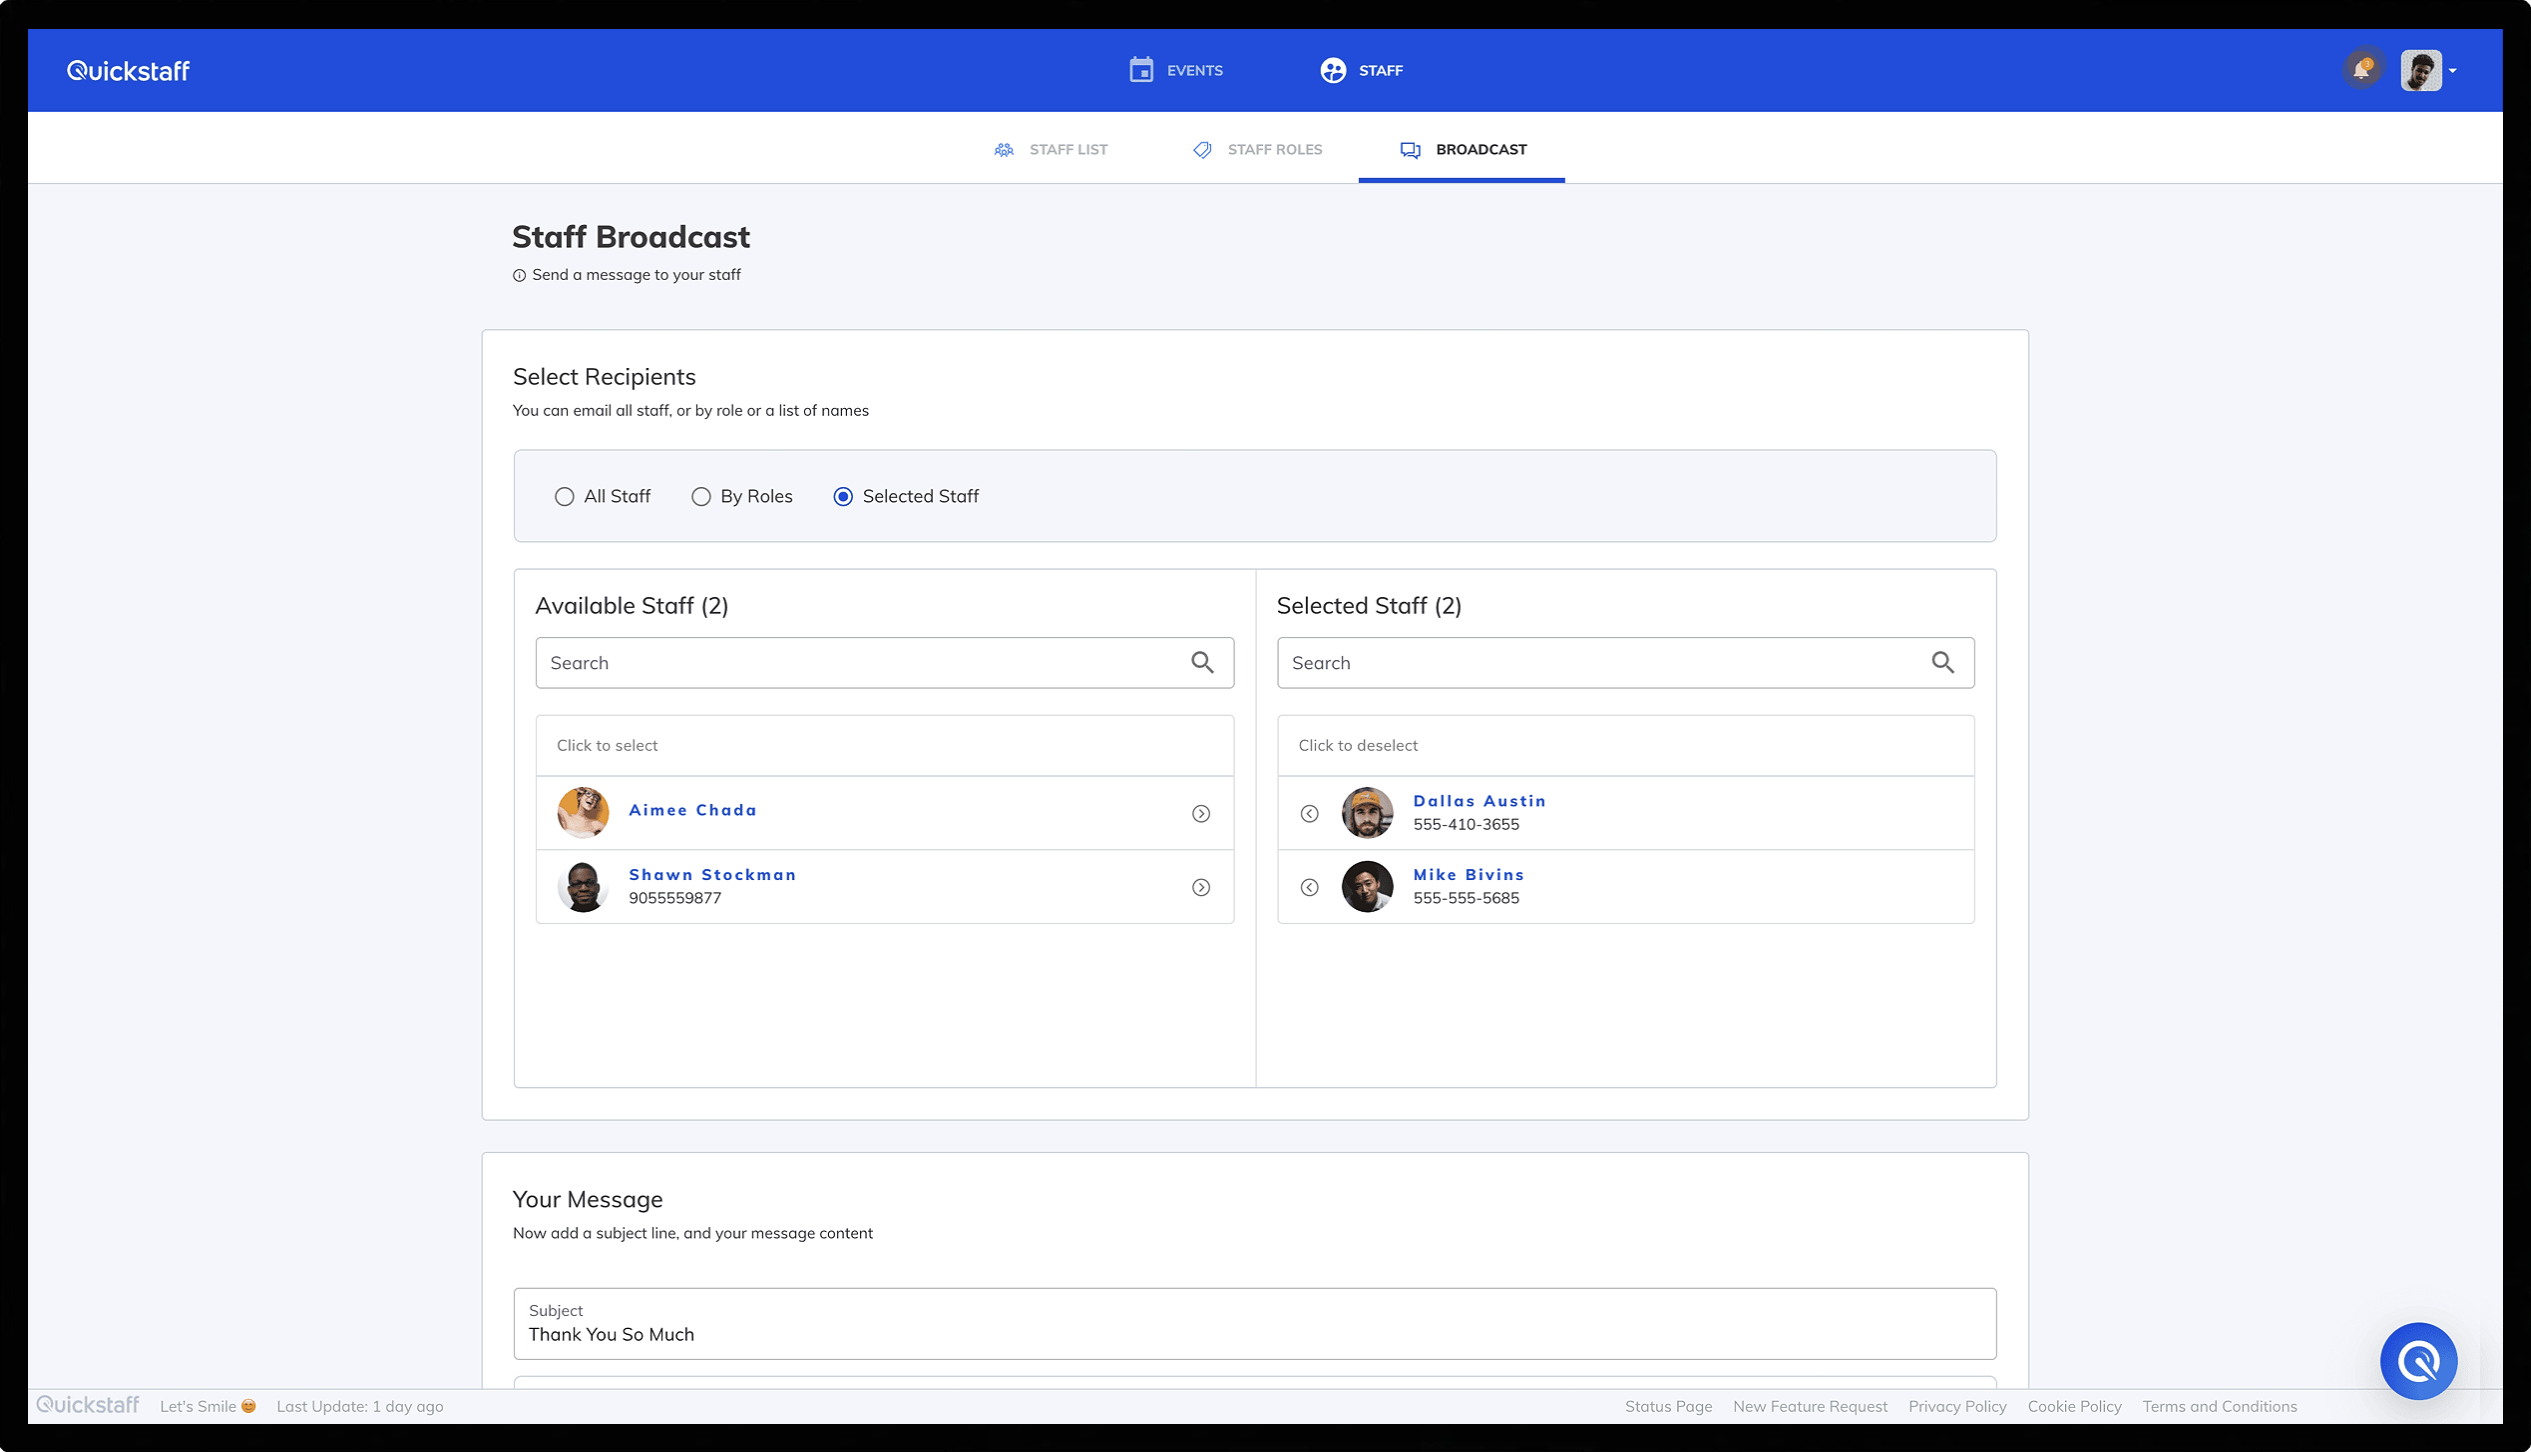Click Available Staff search magnifier icon

[x=1202, y=662]
